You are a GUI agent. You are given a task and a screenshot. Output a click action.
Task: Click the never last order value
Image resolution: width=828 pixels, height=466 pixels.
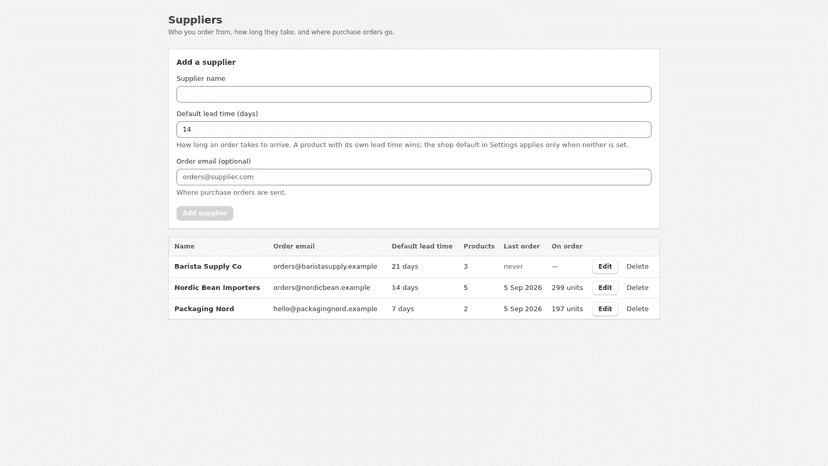tap(513, 266)
